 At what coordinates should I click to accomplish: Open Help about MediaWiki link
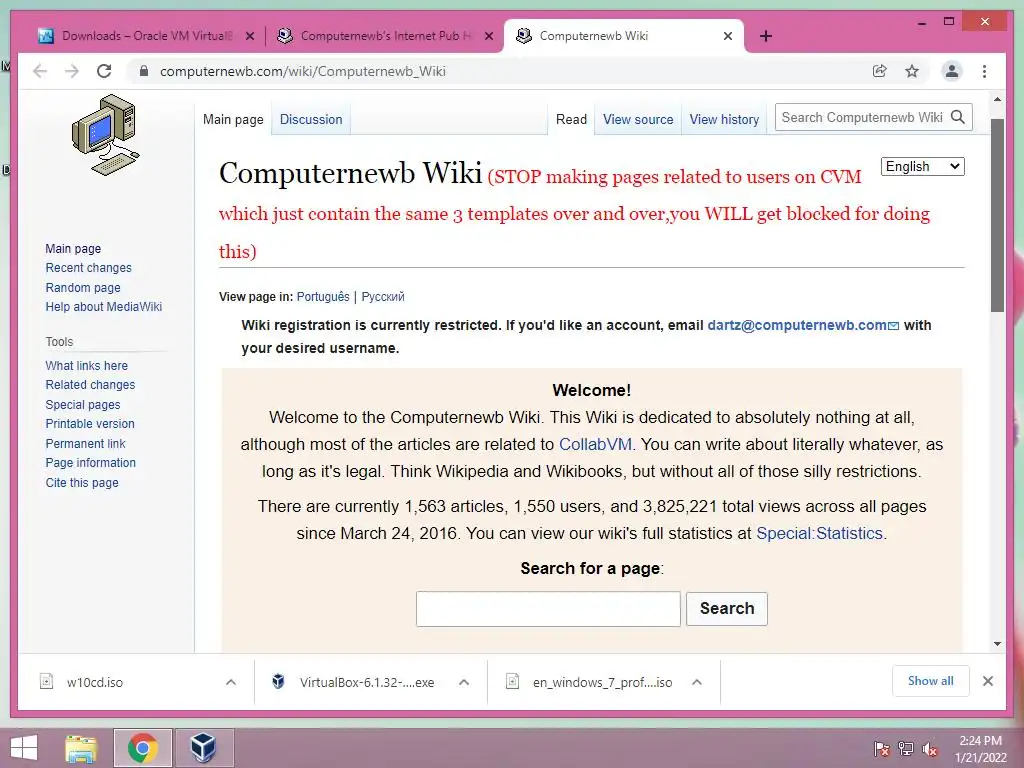[x=103, y=306]
